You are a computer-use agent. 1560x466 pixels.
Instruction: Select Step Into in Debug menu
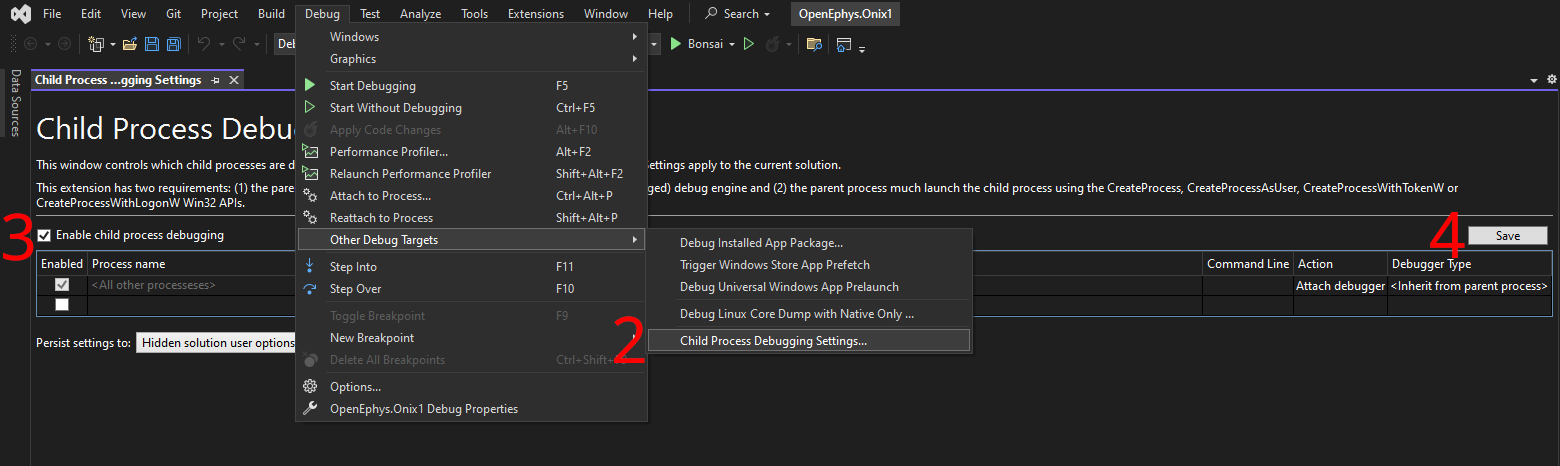coord(472,267)
